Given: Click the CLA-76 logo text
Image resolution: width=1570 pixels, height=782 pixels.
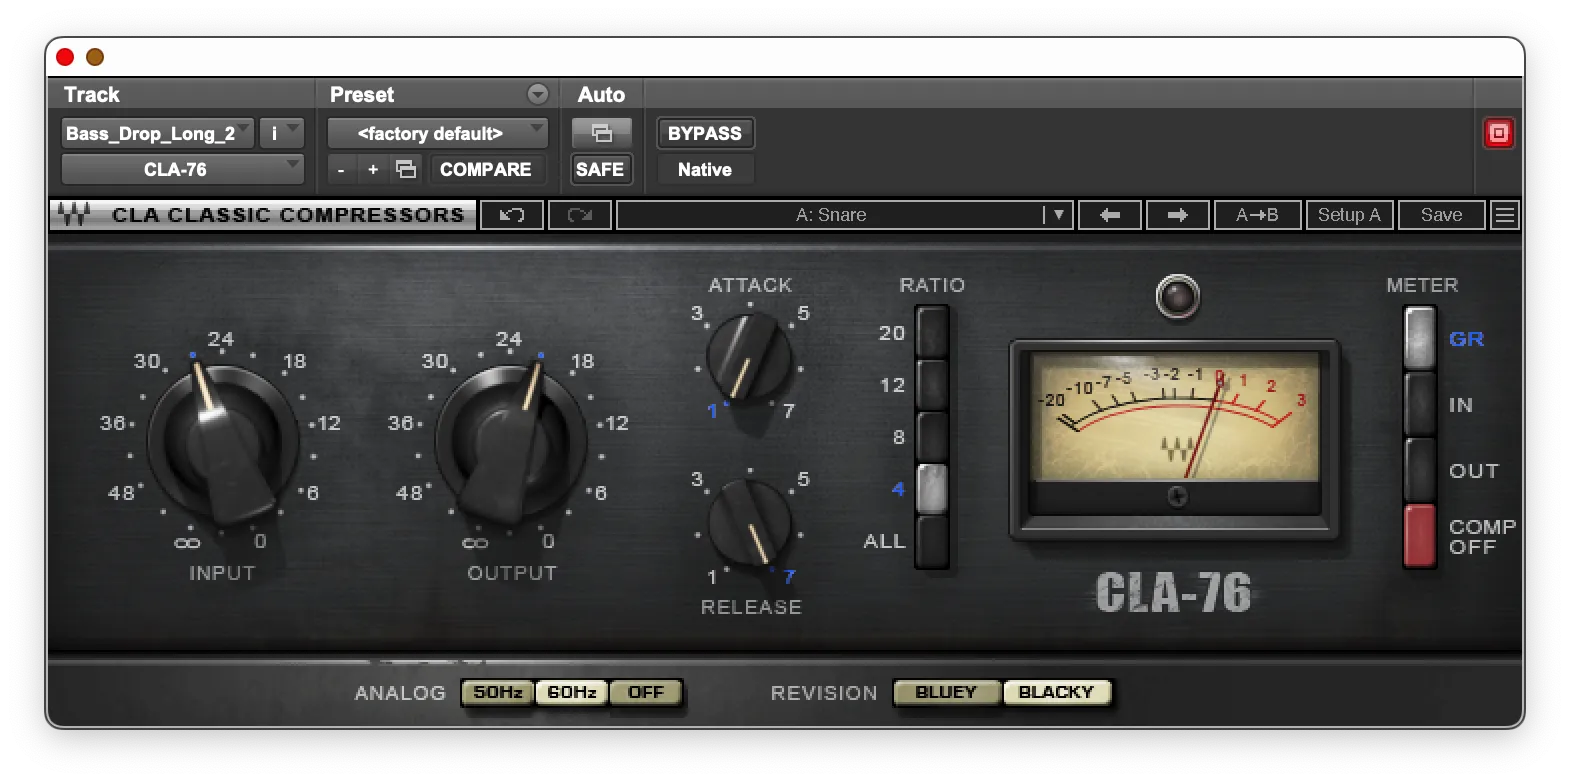Looking at the screenshot, I should [1173, 593].
